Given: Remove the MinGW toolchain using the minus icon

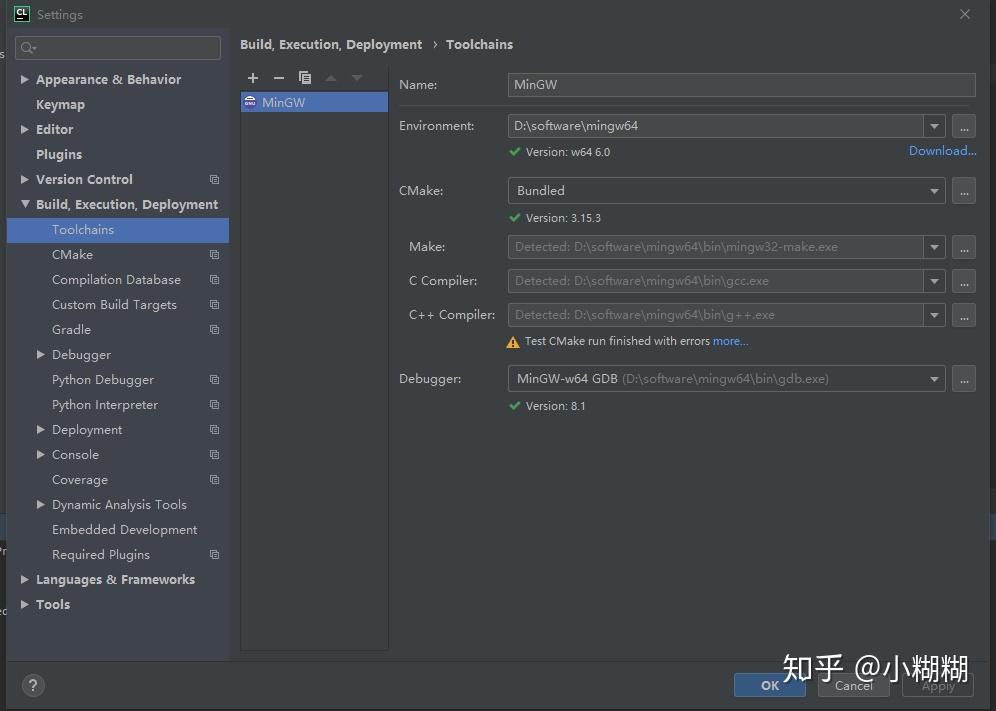Looking at the screenshot, I should pyautogui.click(x=279, y=78).
